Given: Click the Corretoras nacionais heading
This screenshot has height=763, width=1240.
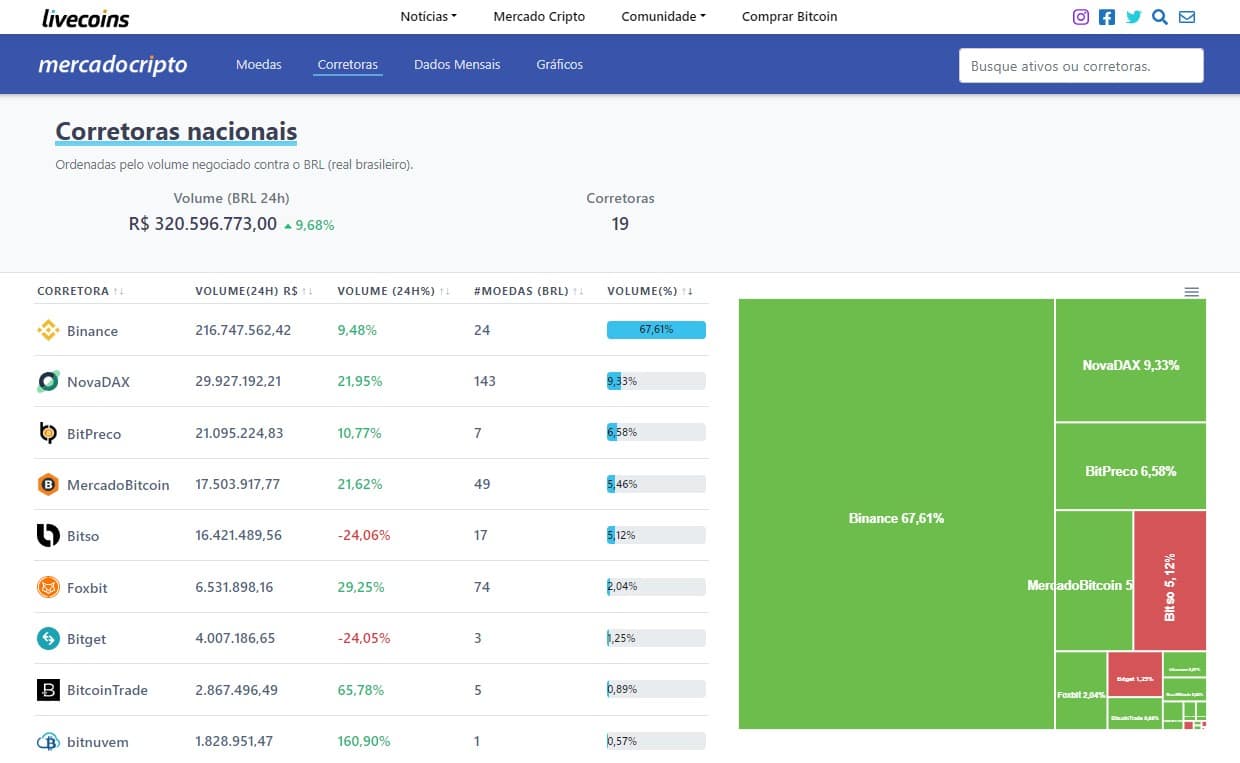Looking at the screenshot, I should coord(176,131).
